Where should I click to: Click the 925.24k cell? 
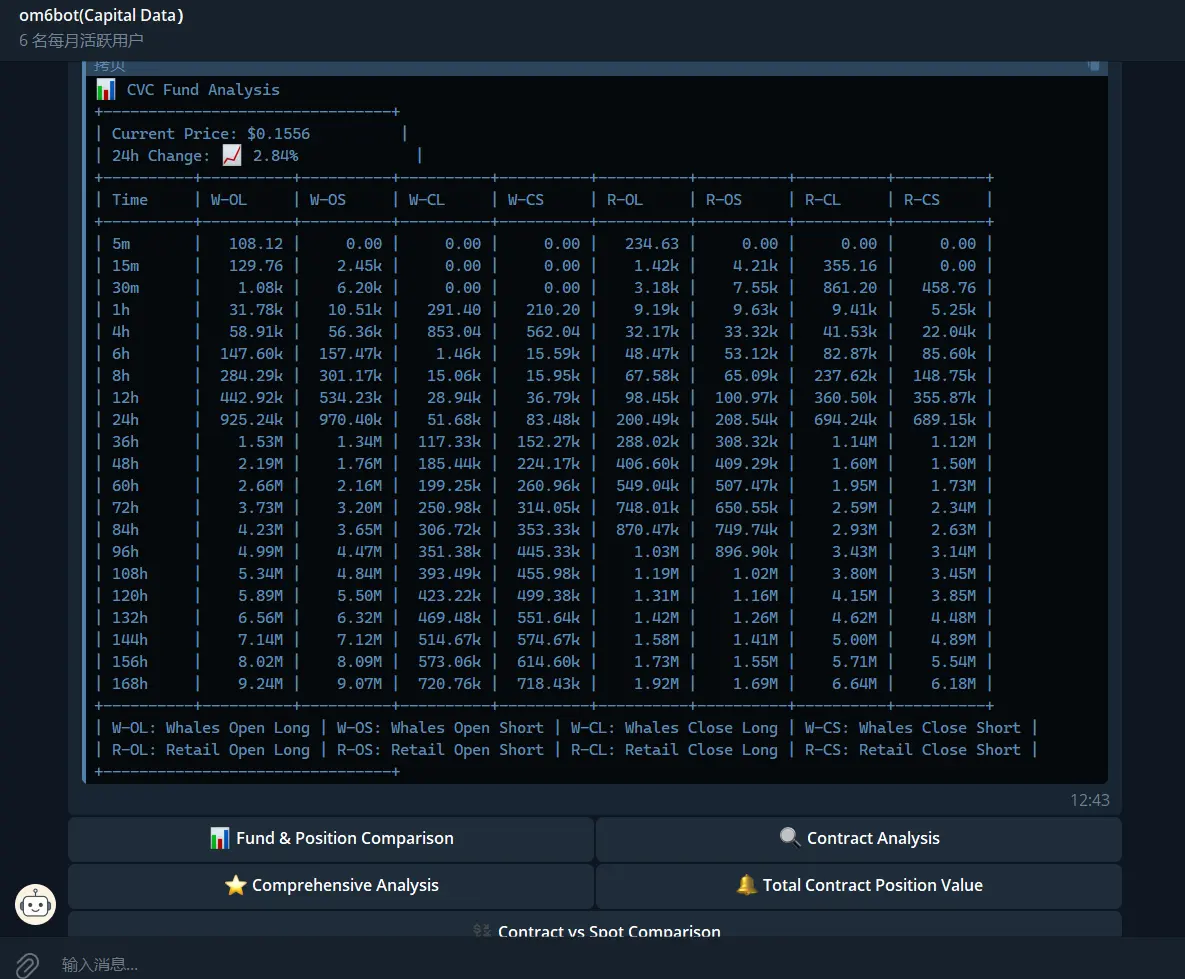[252, 419]
